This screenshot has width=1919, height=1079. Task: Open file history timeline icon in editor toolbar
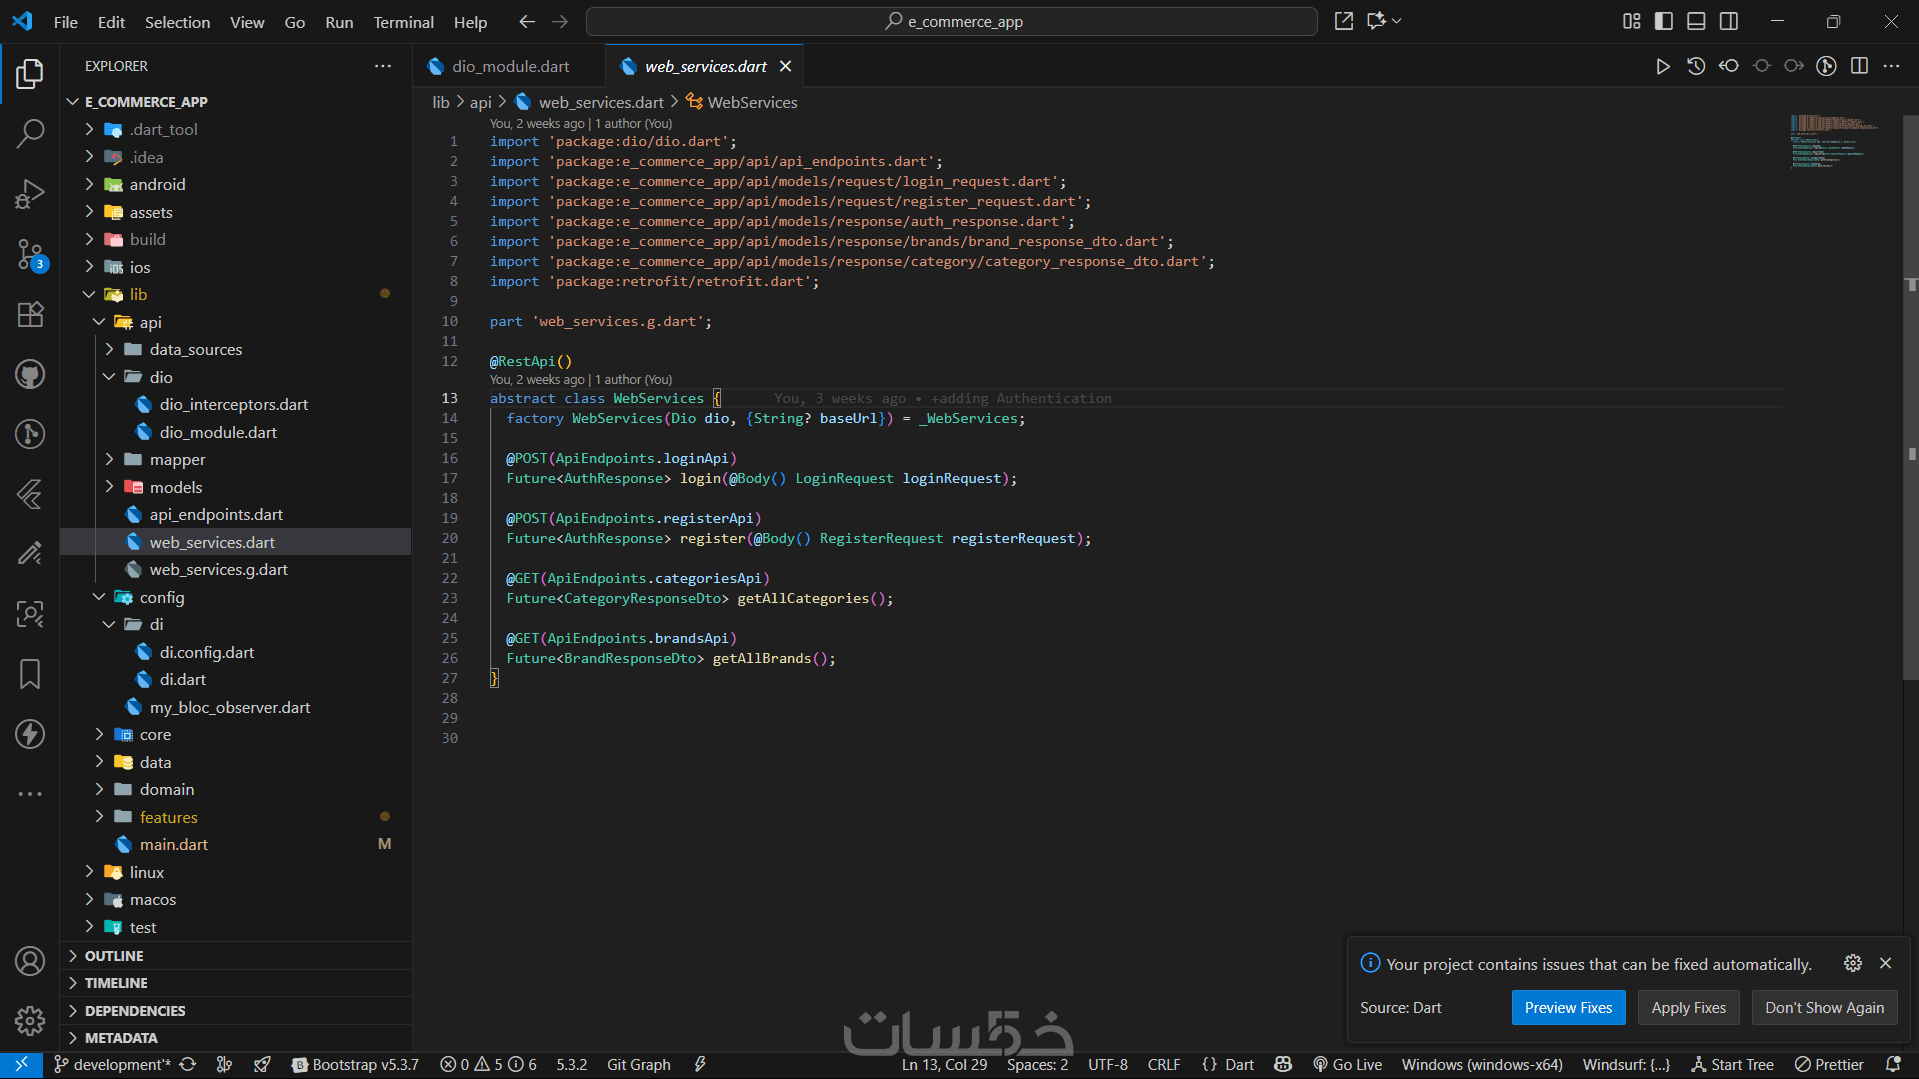click(x=1696, y=66)
